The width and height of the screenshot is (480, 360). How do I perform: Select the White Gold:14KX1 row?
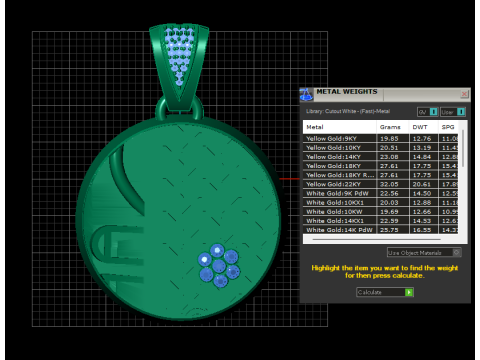point(380,221)
